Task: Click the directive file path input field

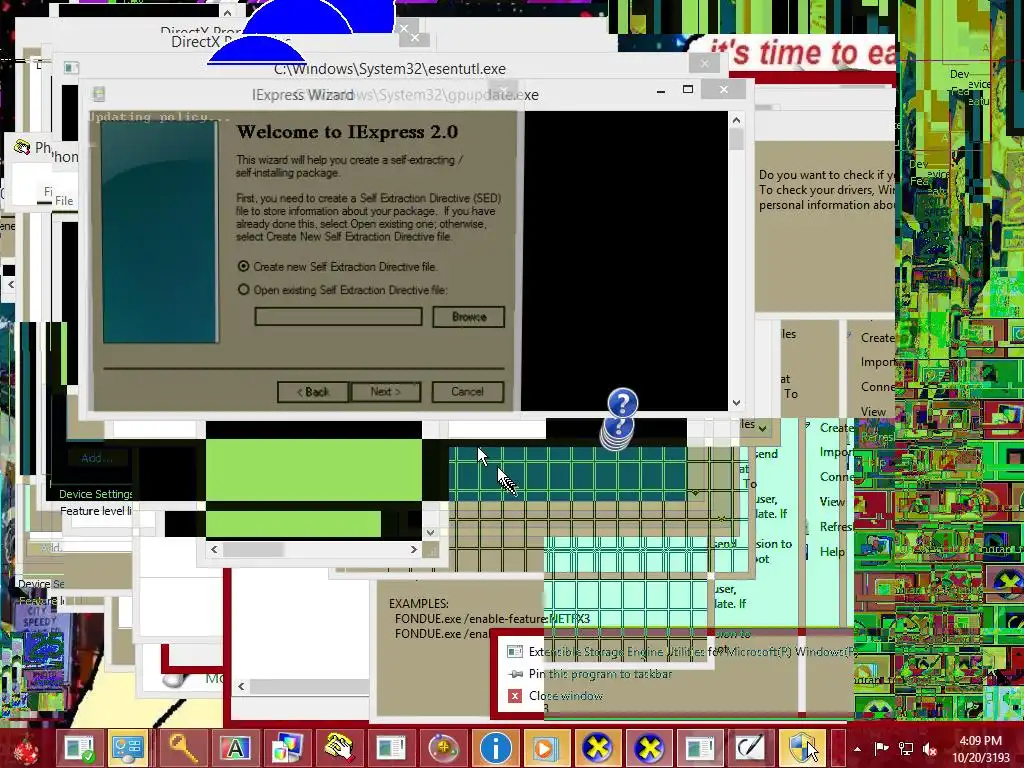Action: click(x=338, y=317)
